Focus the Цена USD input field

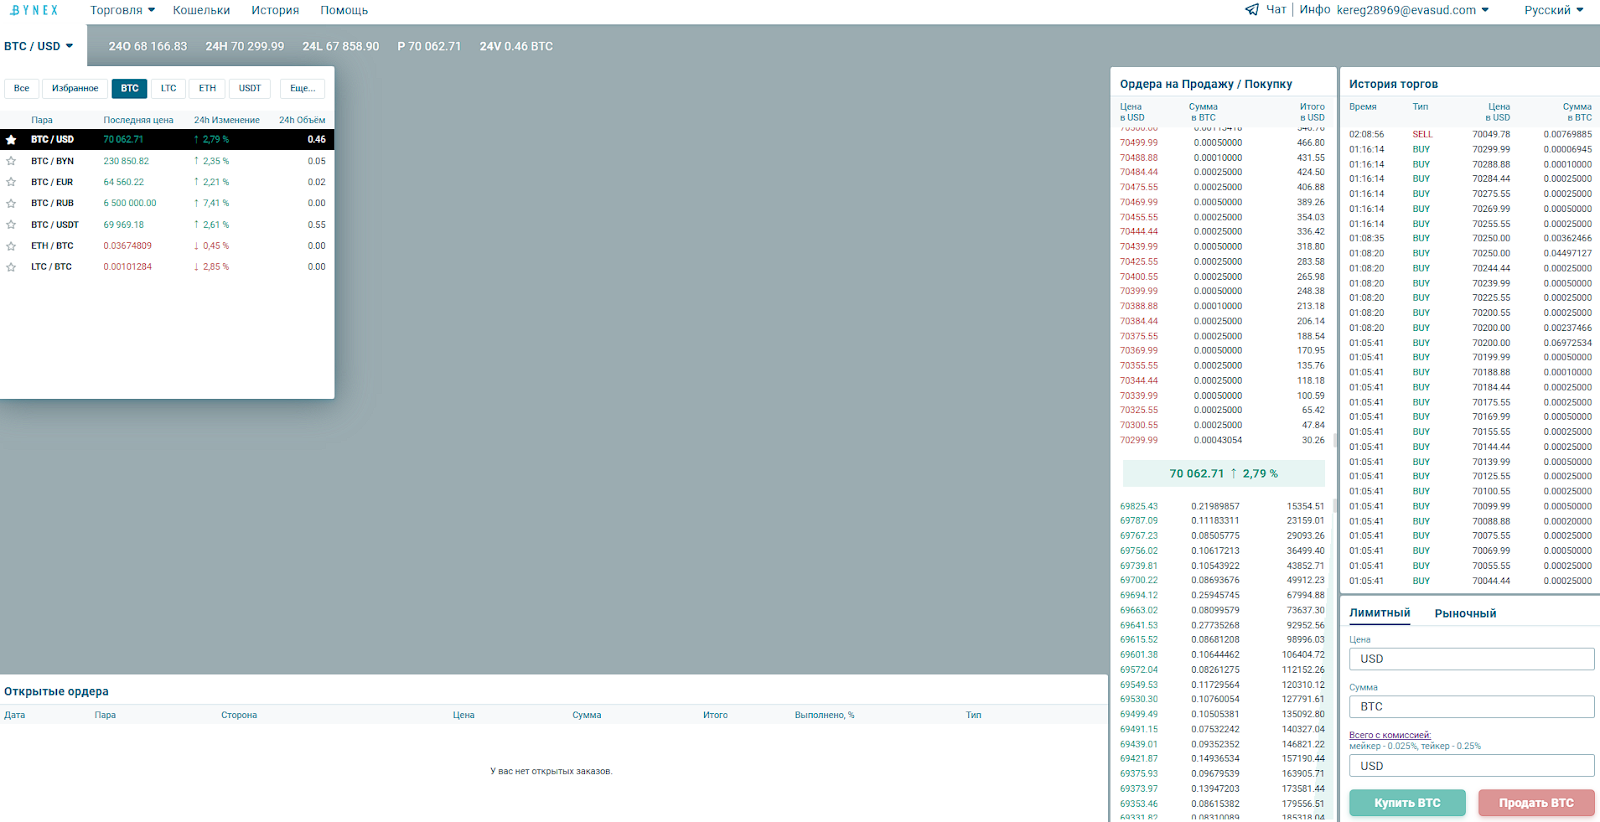tap(1472, 659)
